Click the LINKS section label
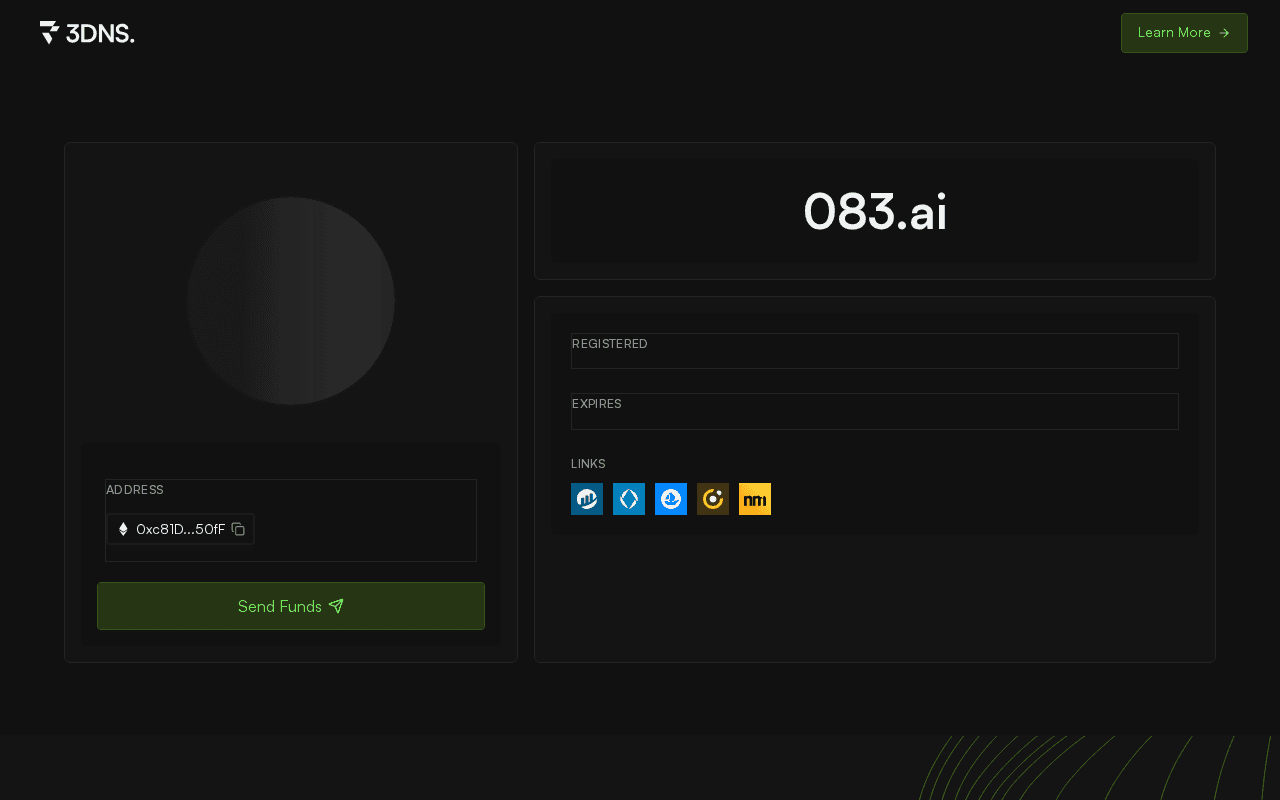This screenshot has width=1280, height=800. pos(588,464)
